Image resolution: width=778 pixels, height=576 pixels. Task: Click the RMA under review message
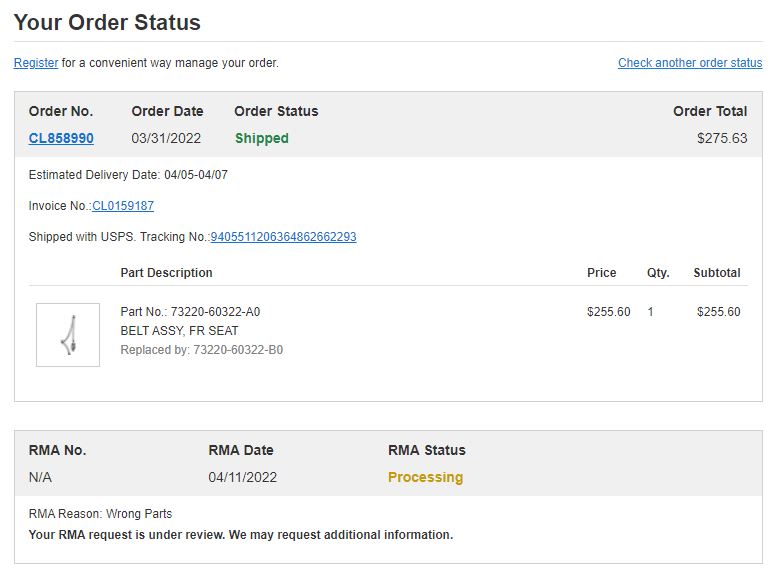tap(241, 535)
